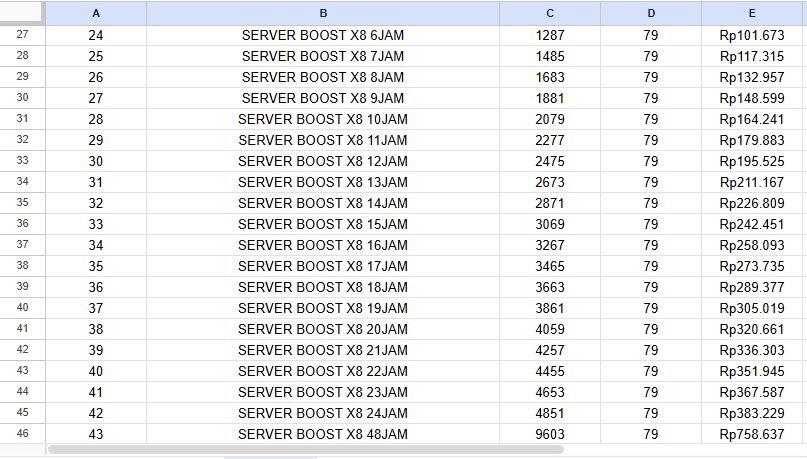Viewport: 807px width, 459px height.
Task: Select row header 27
Action: click(x=22, y=35)
